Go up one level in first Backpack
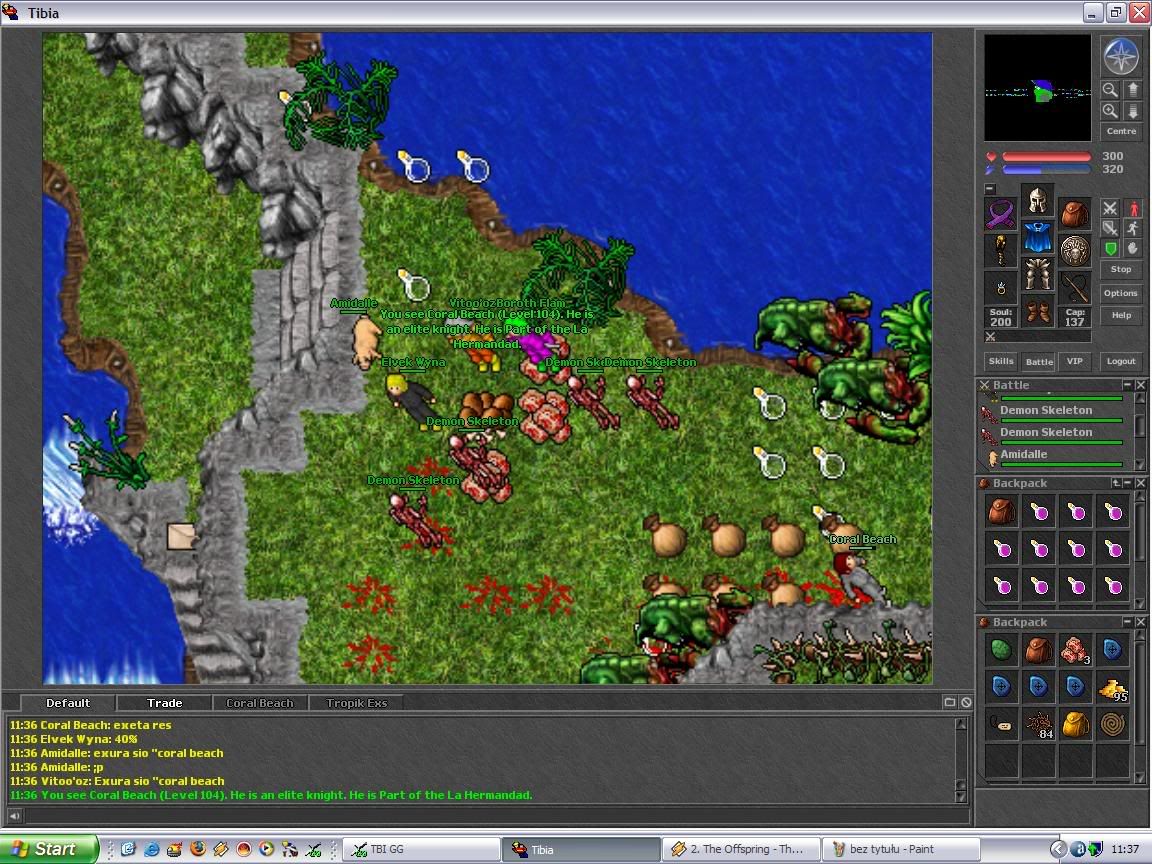The image size is (1152, 864). click(1115, 483)
